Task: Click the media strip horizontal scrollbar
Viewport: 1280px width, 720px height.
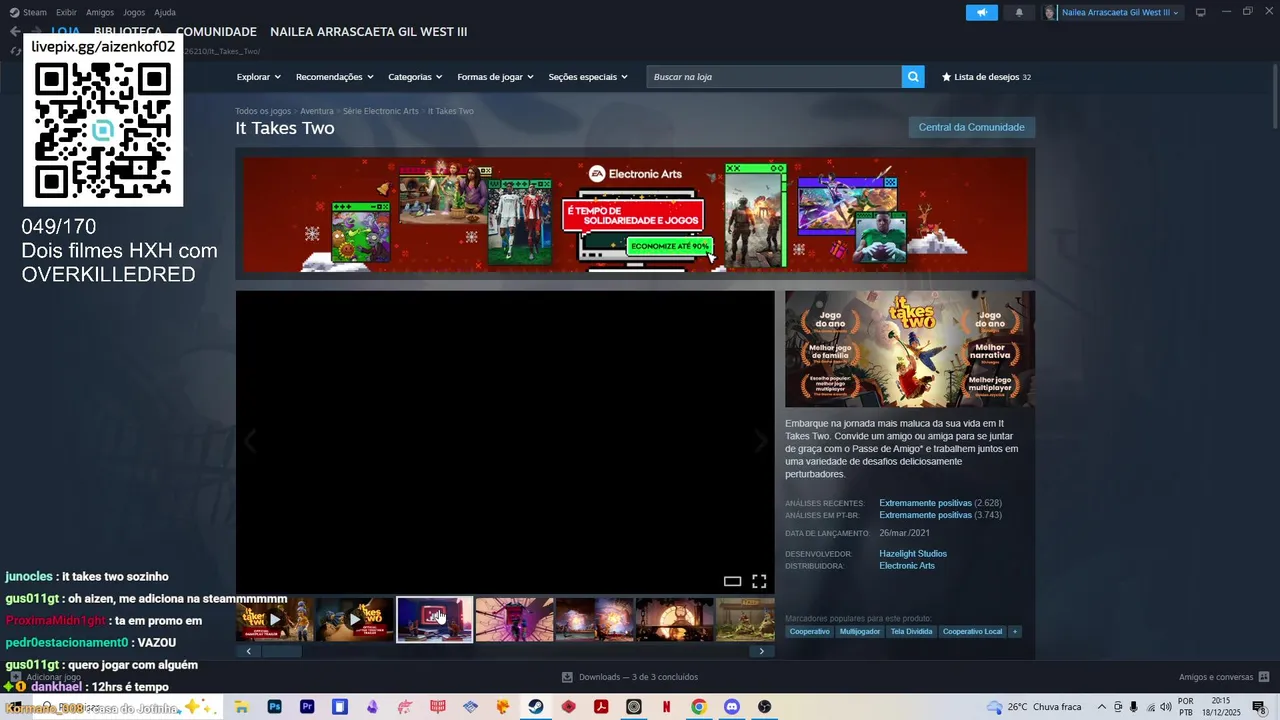Action: (x=505, y=651)
